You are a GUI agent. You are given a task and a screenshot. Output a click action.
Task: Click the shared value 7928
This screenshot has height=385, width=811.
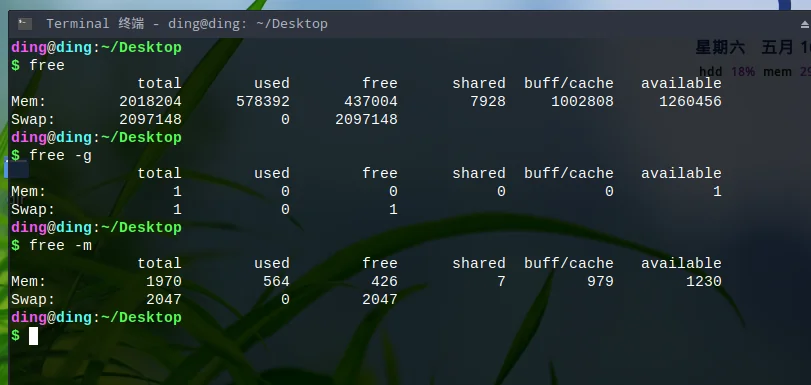(x=488, y=101)
